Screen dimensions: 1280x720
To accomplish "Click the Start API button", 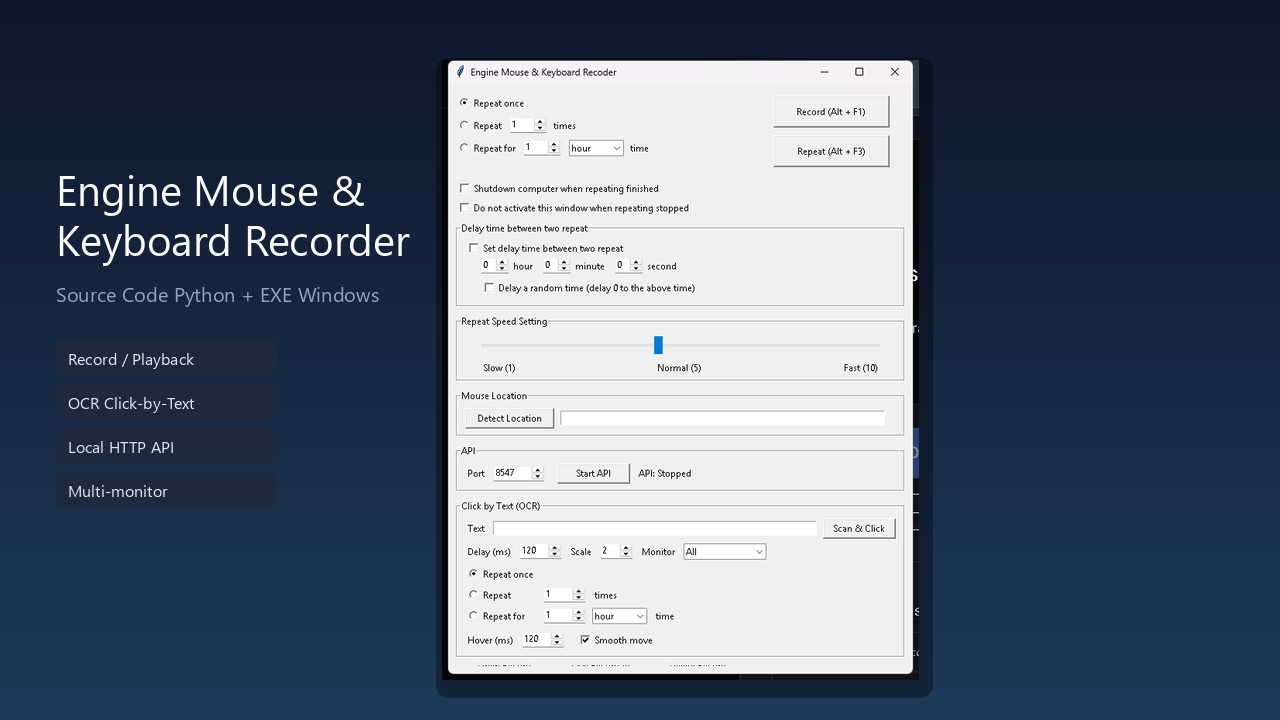I will (x=594, y=474).
